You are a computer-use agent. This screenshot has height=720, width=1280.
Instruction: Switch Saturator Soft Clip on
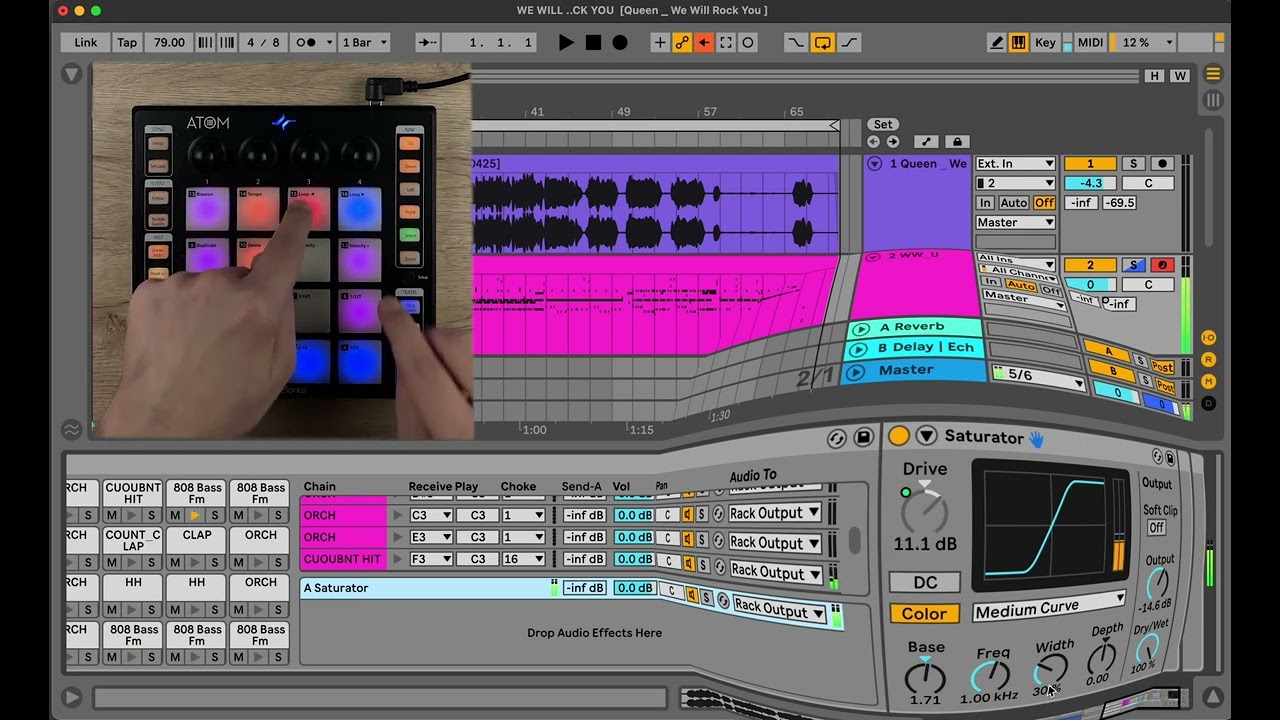click(1157, 527)
